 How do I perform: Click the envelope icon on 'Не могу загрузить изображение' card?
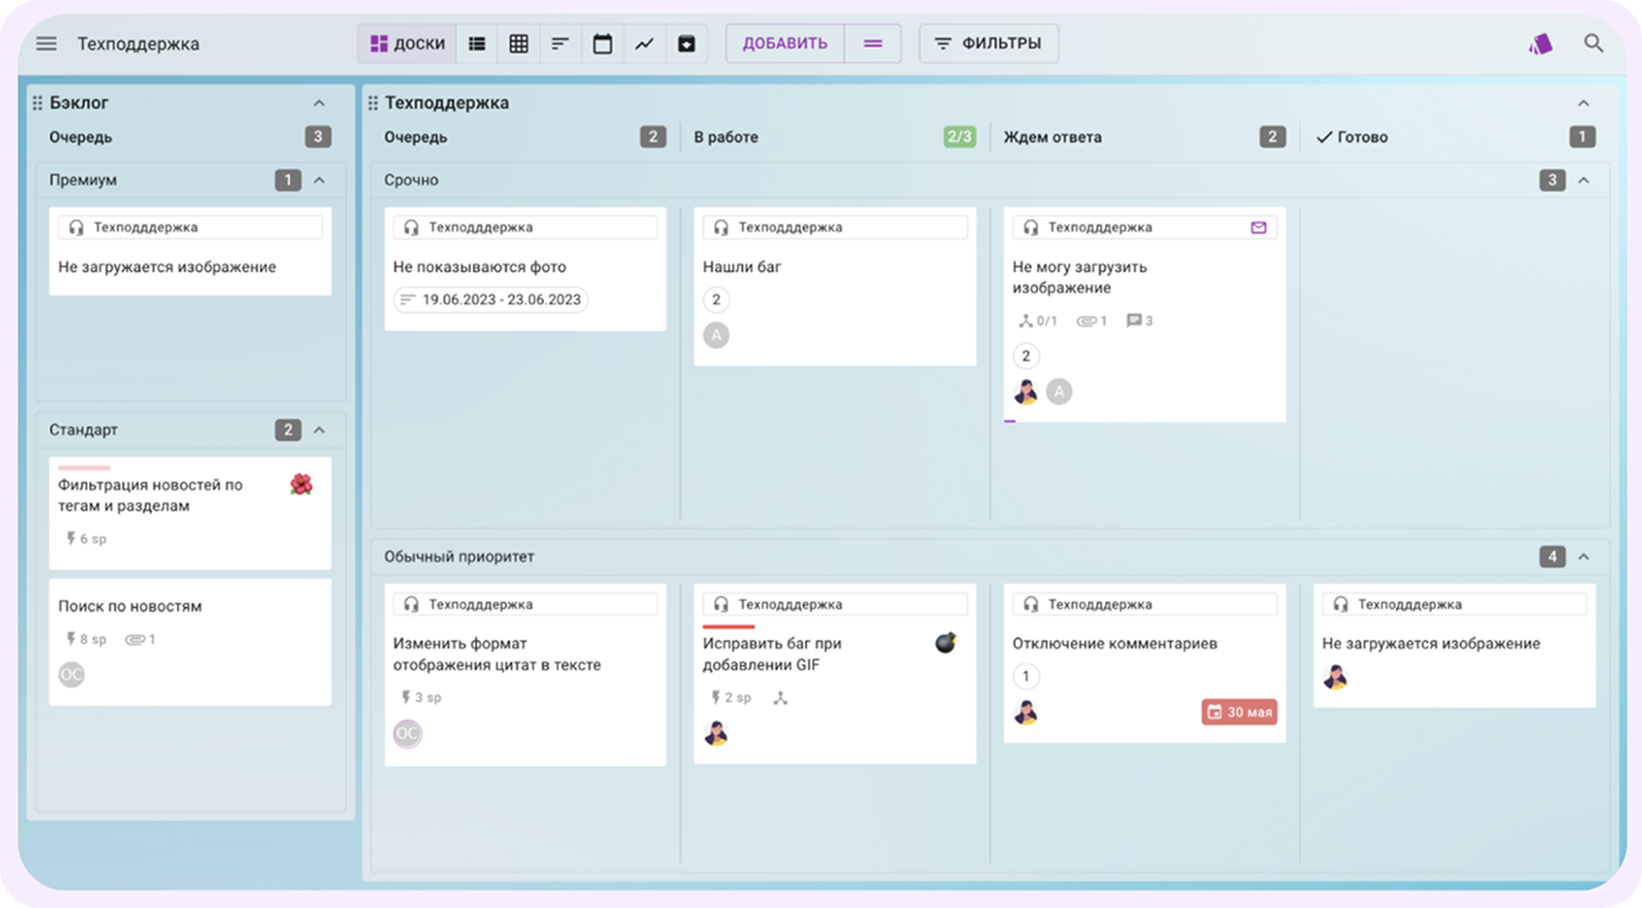pos(1258,227)
